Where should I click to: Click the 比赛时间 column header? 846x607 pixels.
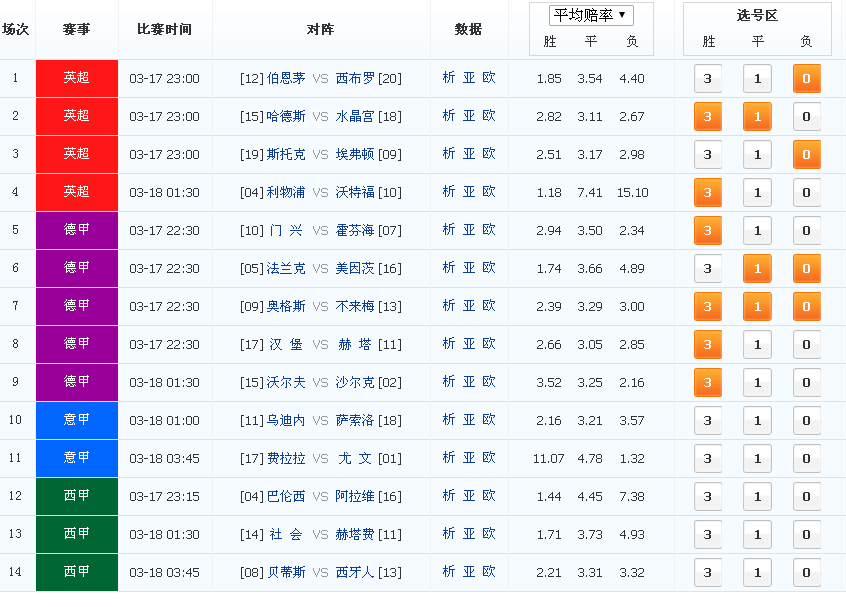tap(165, 29)
